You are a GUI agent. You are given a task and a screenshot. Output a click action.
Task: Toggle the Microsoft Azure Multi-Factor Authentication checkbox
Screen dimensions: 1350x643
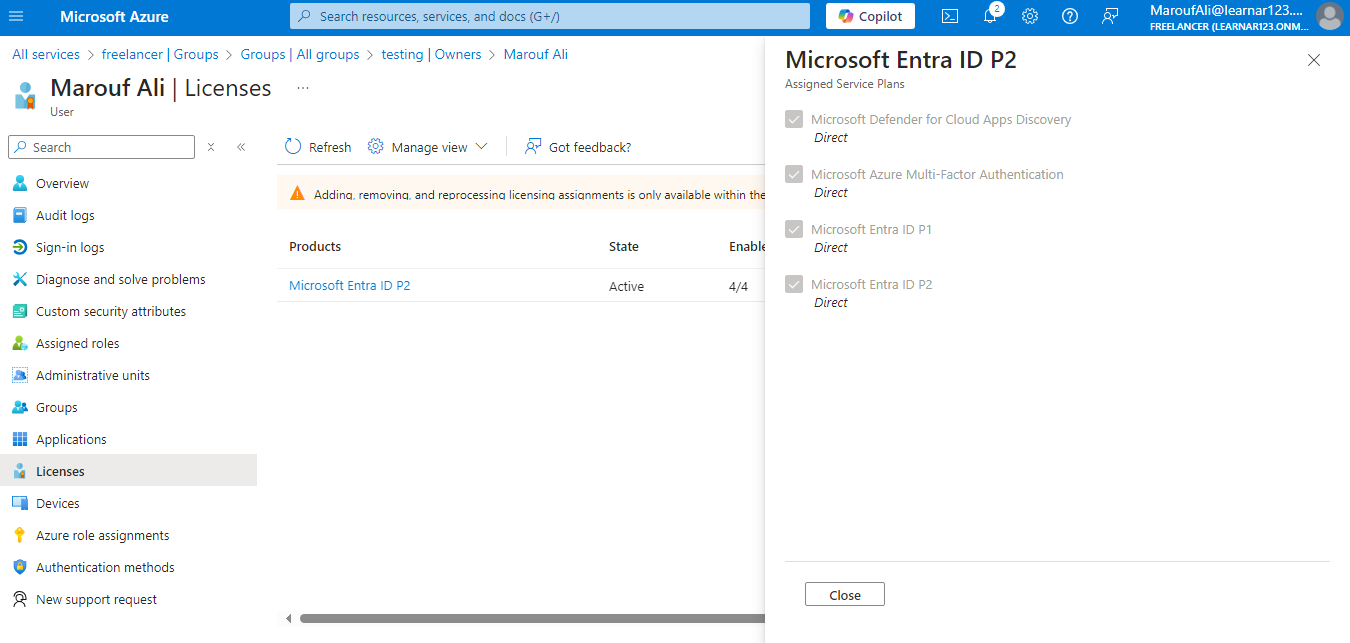pyautogui.click(x=793, y=173)
